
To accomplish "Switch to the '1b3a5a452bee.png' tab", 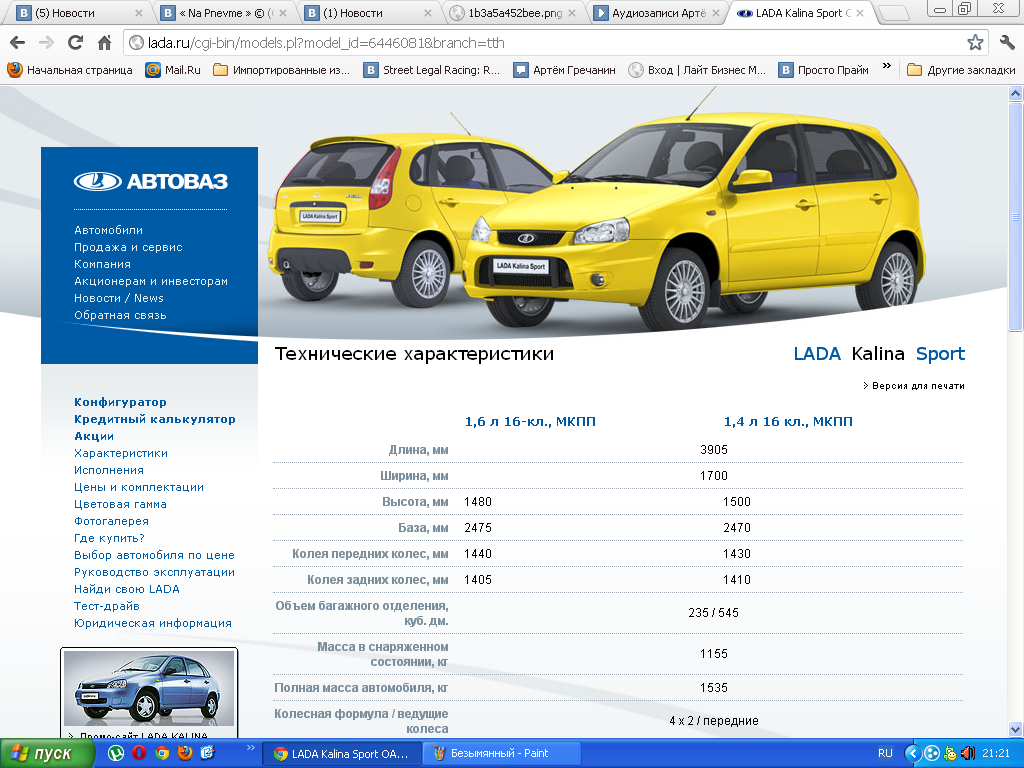I will click(x=513, y=13).
